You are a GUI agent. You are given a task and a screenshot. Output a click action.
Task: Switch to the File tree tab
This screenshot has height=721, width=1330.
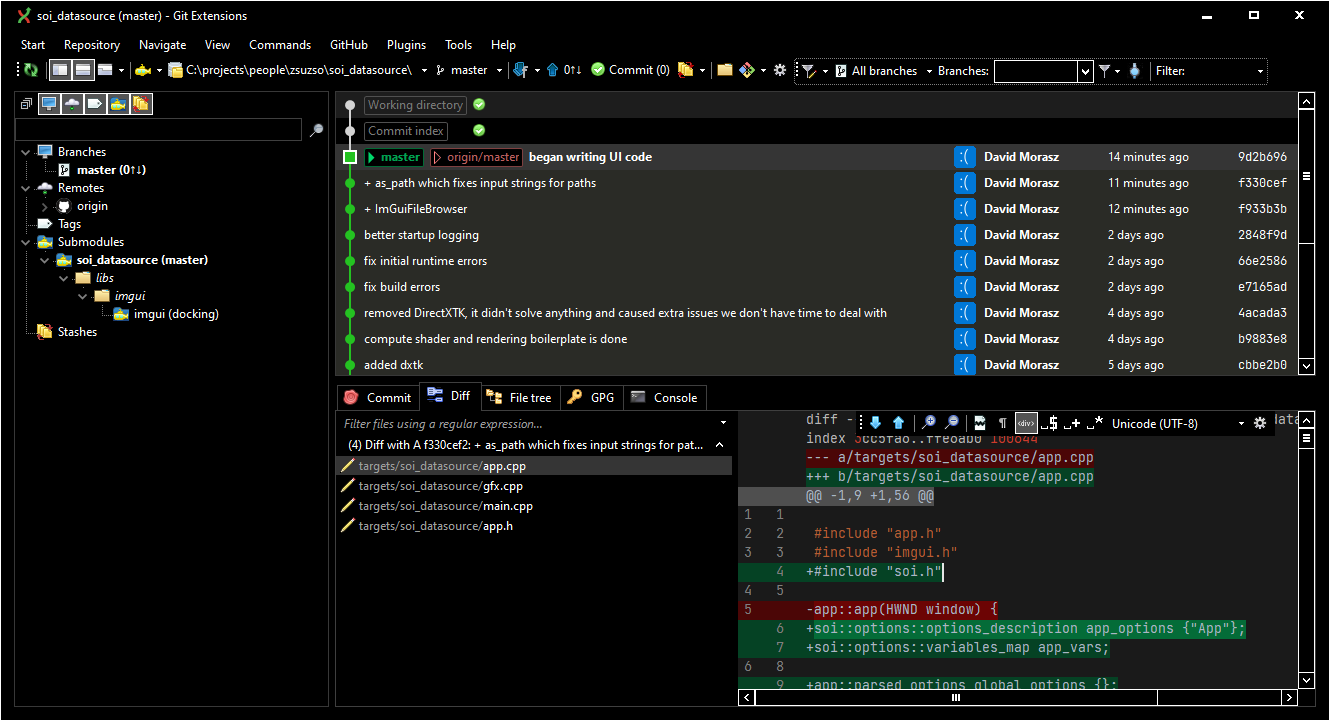(x=519, y=398)
